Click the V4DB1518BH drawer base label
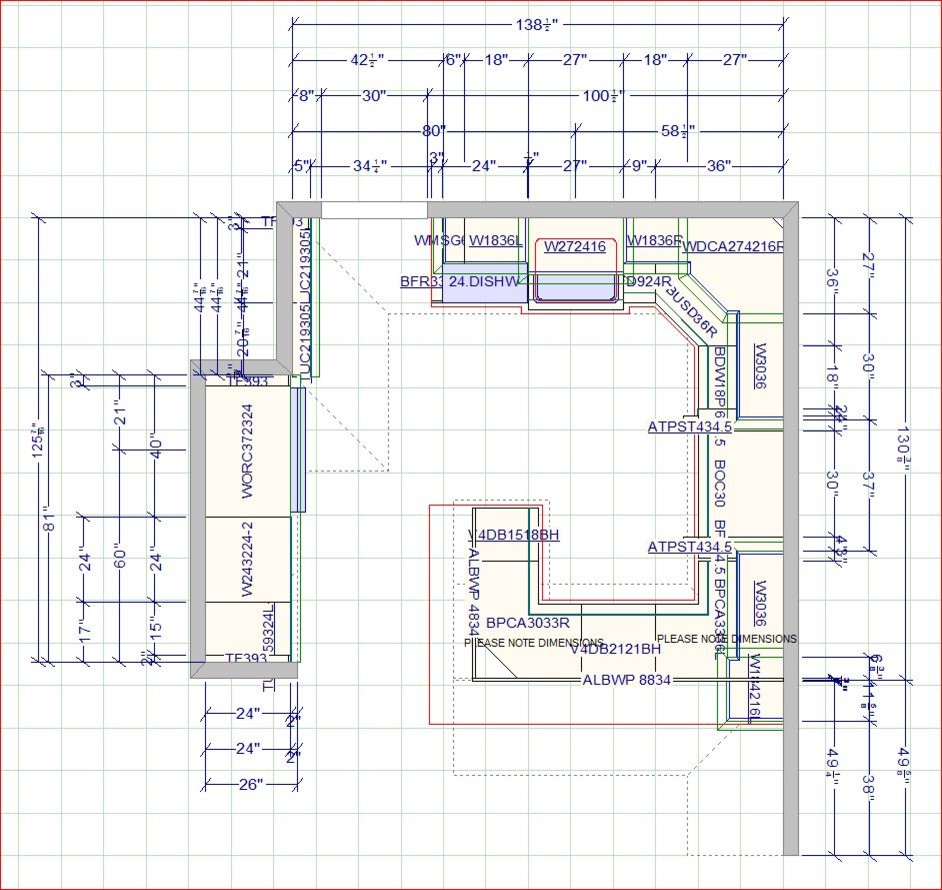 pos(514,534)
